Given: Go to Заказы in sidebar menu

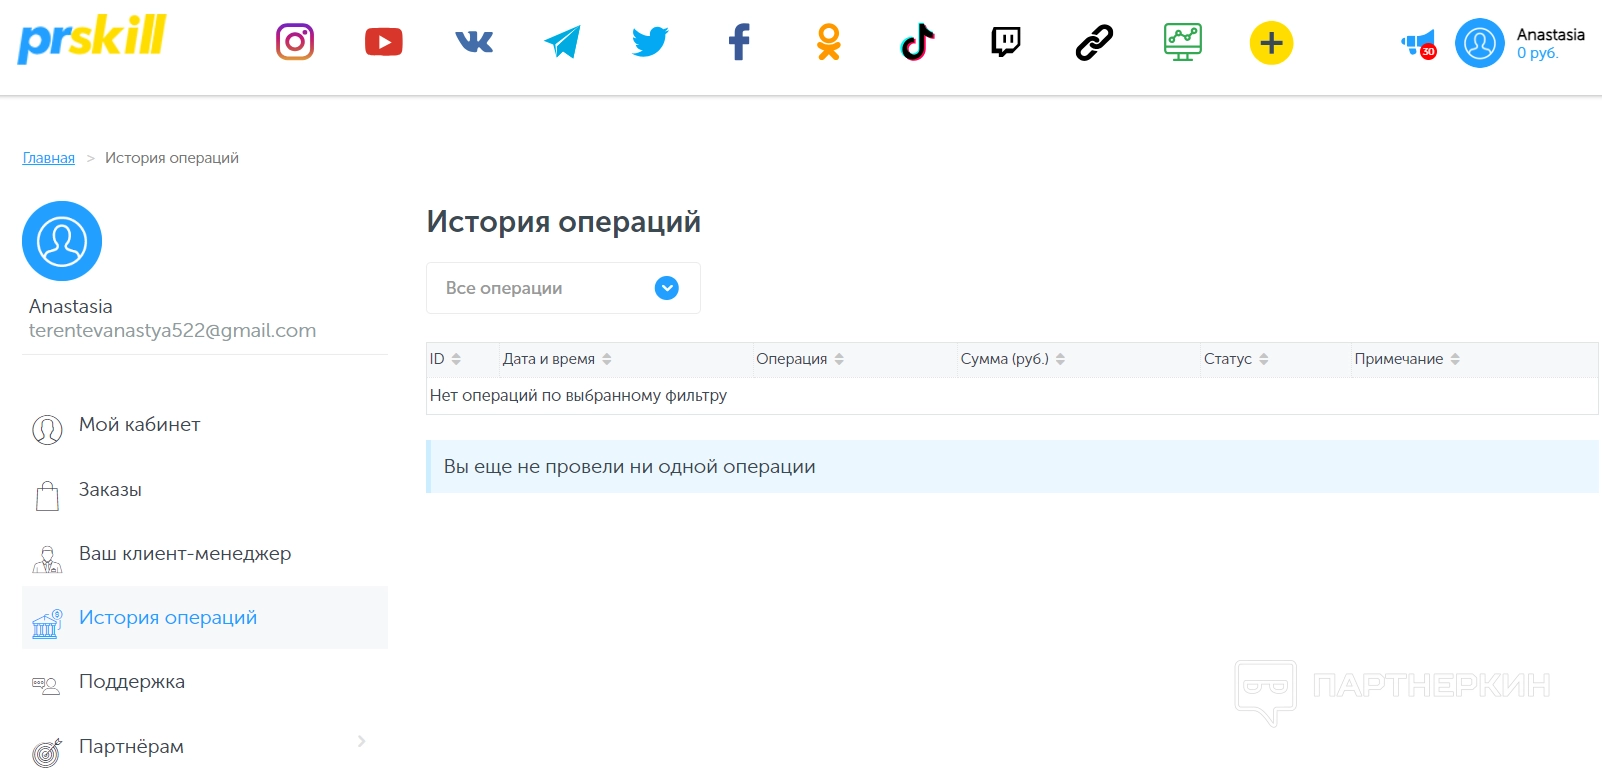Looking at the screenshot, I should coord(110,490).
